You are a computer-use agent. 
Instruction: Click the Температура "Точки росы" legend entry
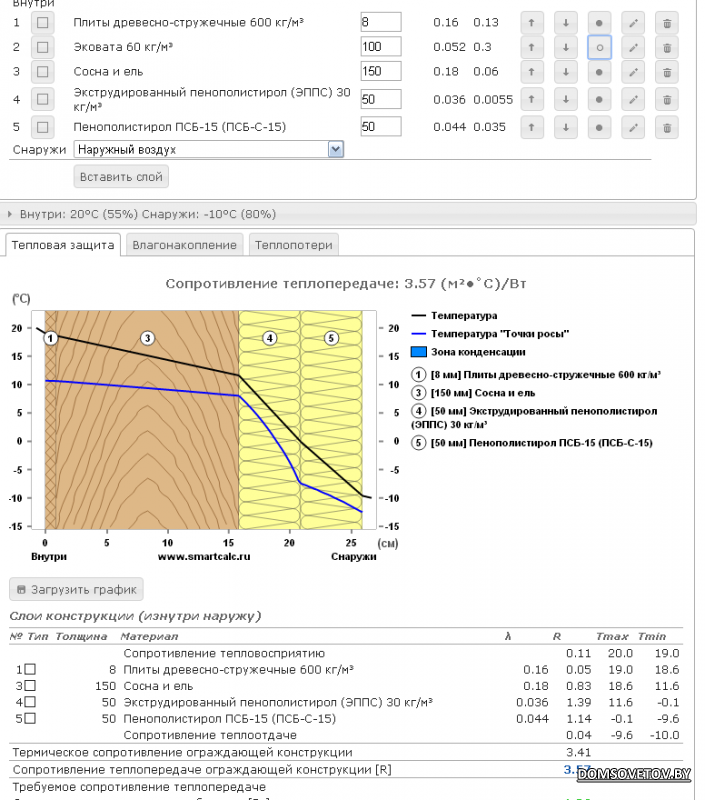coord(490,334)
